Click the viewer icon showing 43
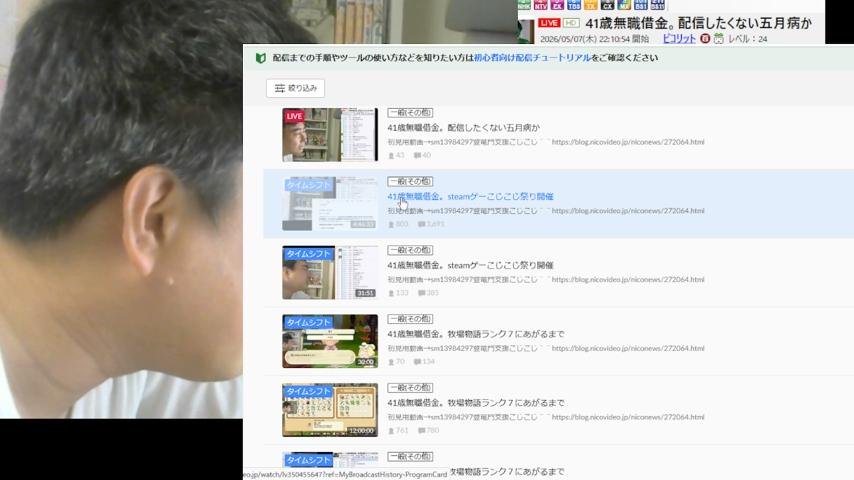 pyautogui.click(x=391, y=156)
